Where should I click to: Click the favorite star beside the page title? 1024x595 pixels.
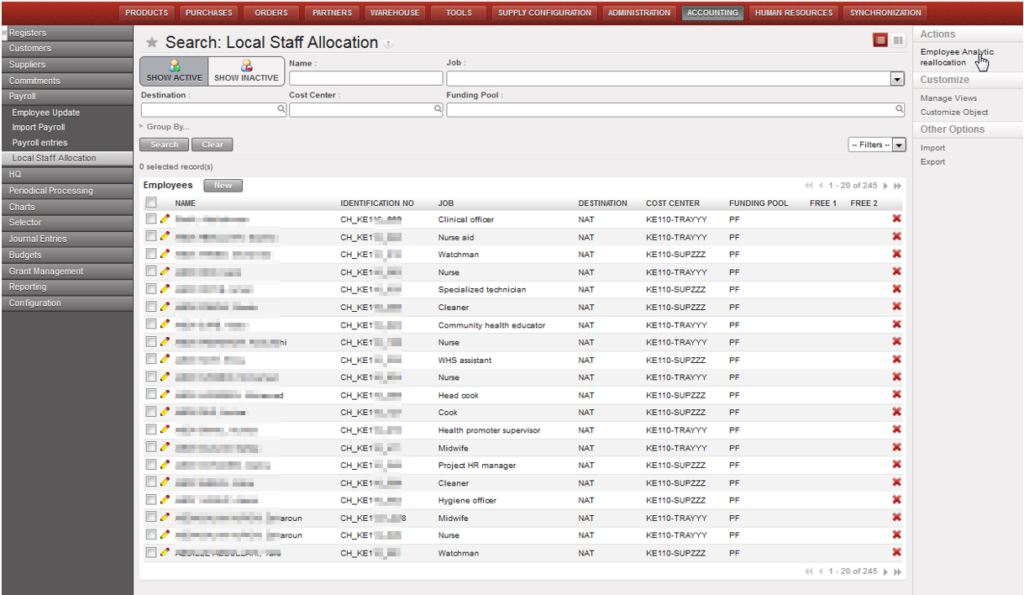click(152, 43)
